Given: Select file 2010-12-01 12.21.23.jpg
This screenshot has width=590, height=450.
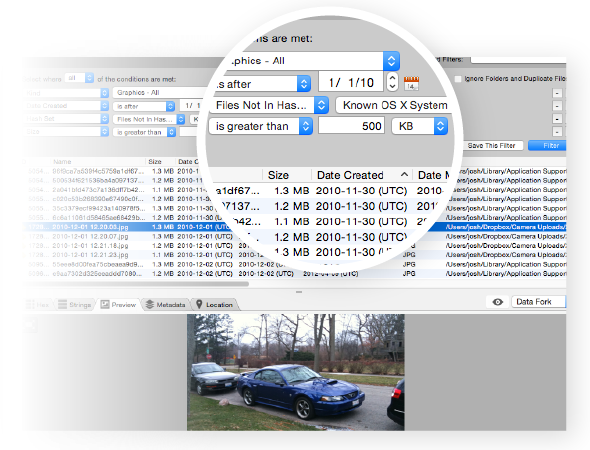Looking at the screenshot, I should tap(90, 255).
